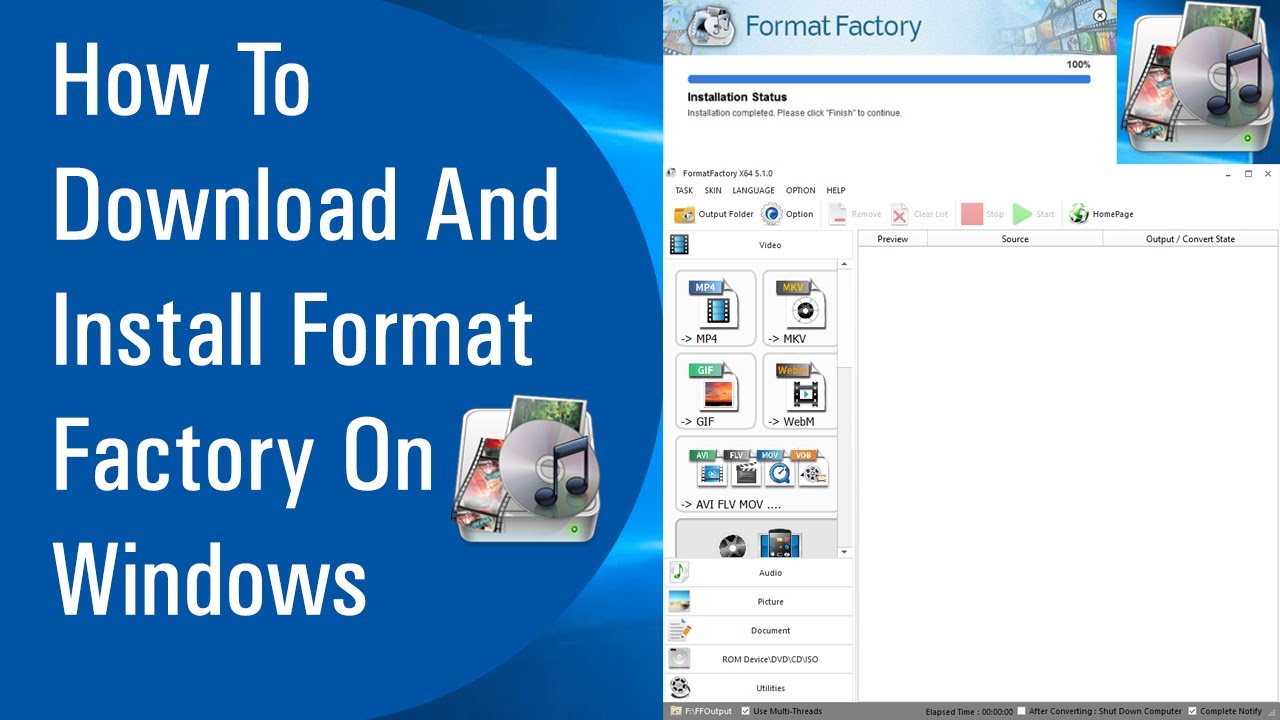Expand the Utilities category
The image size is (1280, 720).
(759, 688)
